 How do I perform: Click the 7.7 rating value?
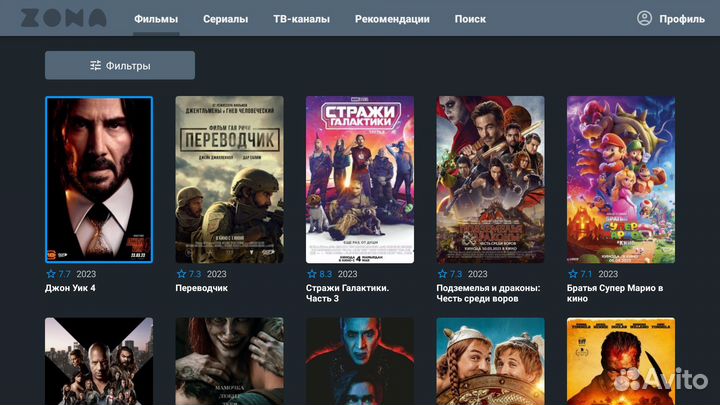pos(65,274)
